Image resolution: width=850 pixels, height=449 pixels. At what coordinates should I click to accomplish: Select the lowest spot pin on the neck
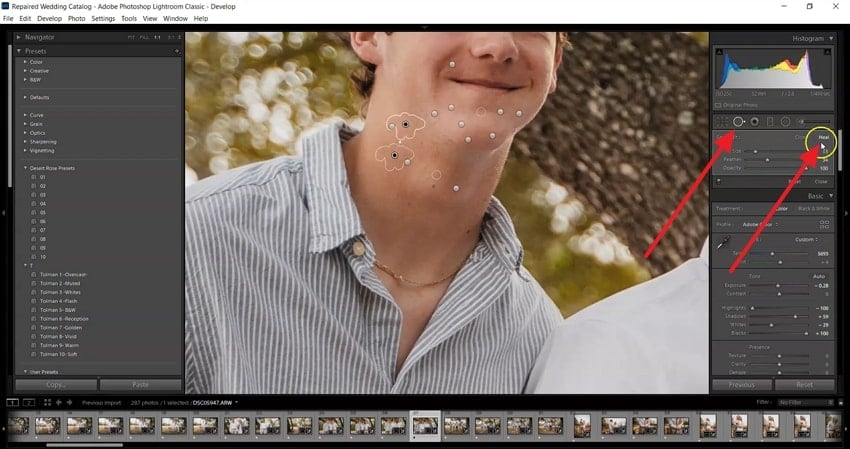[x=456, y=188]
